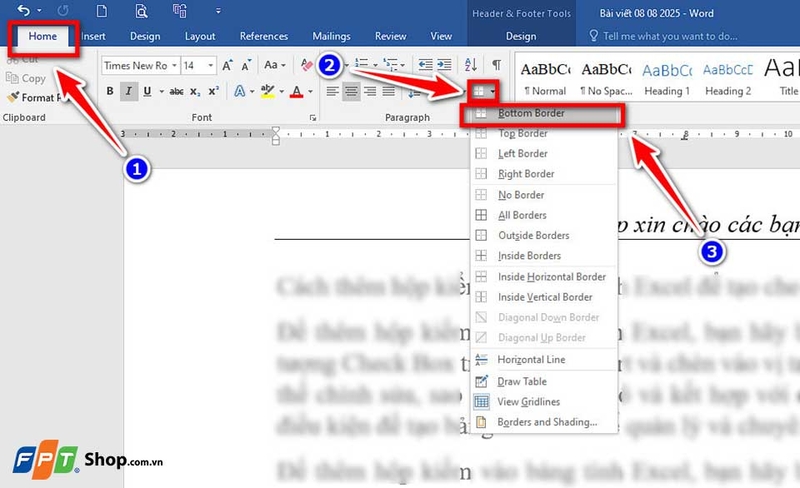Click the Increase Indent icon

pyautogui.click(x=444, y=64)
